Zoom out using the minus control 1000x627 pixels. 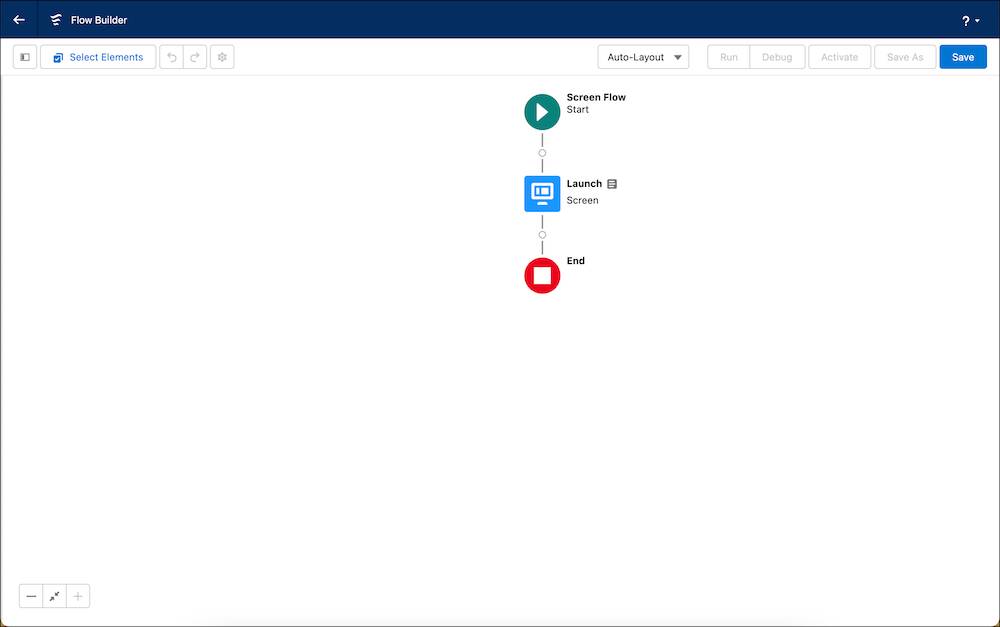pos(30,595)
